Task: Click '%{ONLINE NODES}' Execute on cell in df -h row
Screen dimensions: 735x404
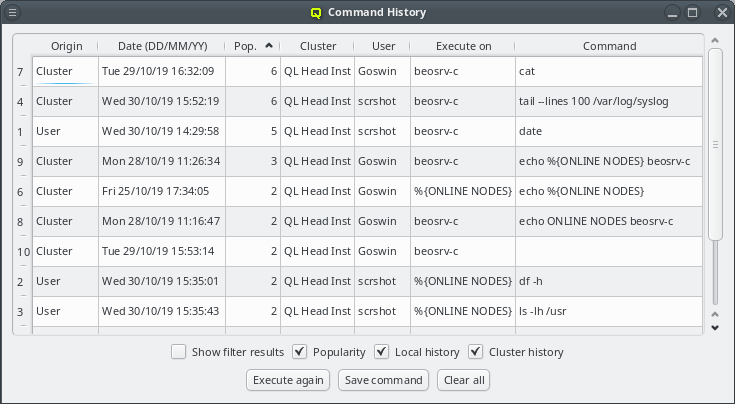Action: point(463,281)
